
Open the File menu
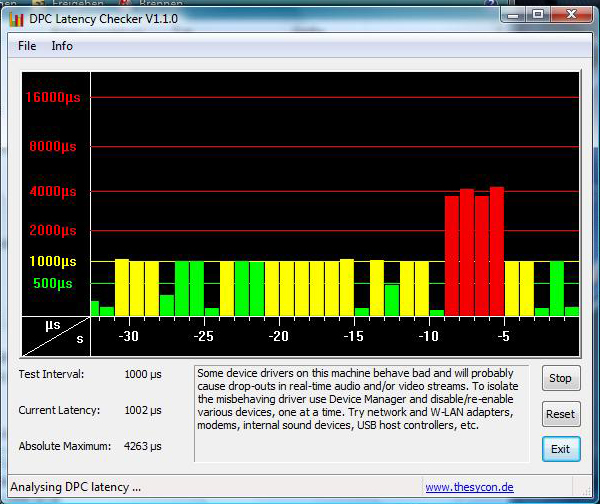[x=27, y=46]
